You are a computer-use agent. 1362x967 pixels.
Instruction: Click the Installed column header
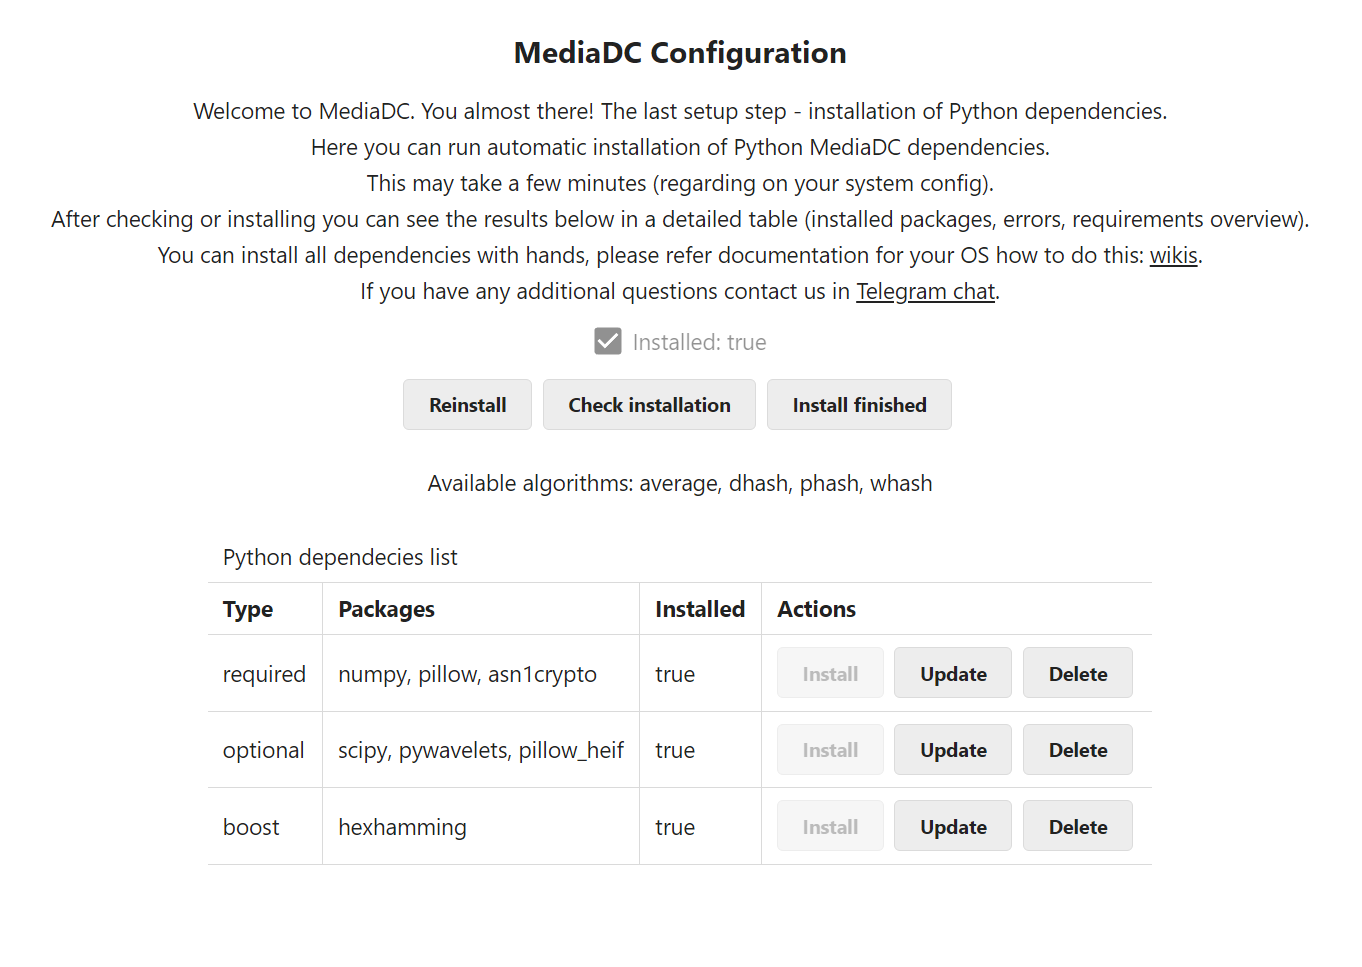pos(699,610)
